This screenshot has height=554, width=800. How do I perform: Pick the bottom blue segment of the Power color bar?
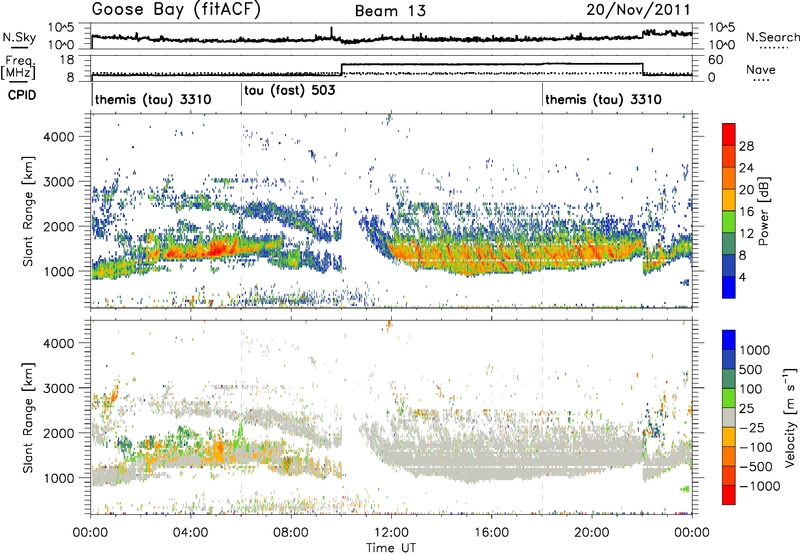pos(729,287)
